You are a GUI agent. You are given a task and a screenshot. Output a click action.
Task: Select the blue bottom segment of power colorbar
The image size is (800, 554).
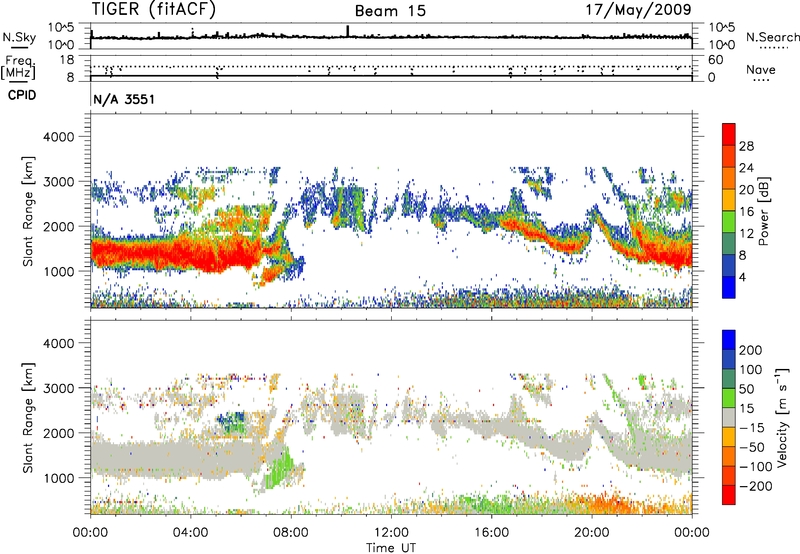tap(729, 287)
